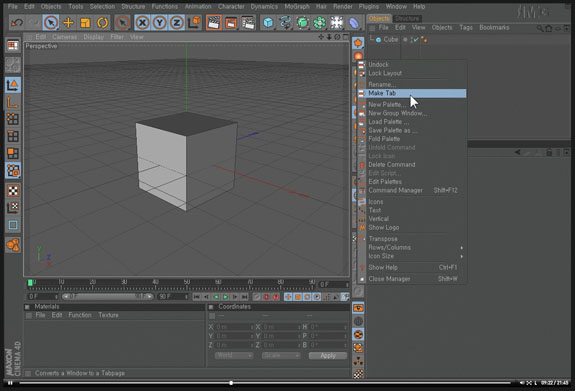Open the viewport Display menu
This screenshot has width=575, height=391.
(x=94, y=37)
